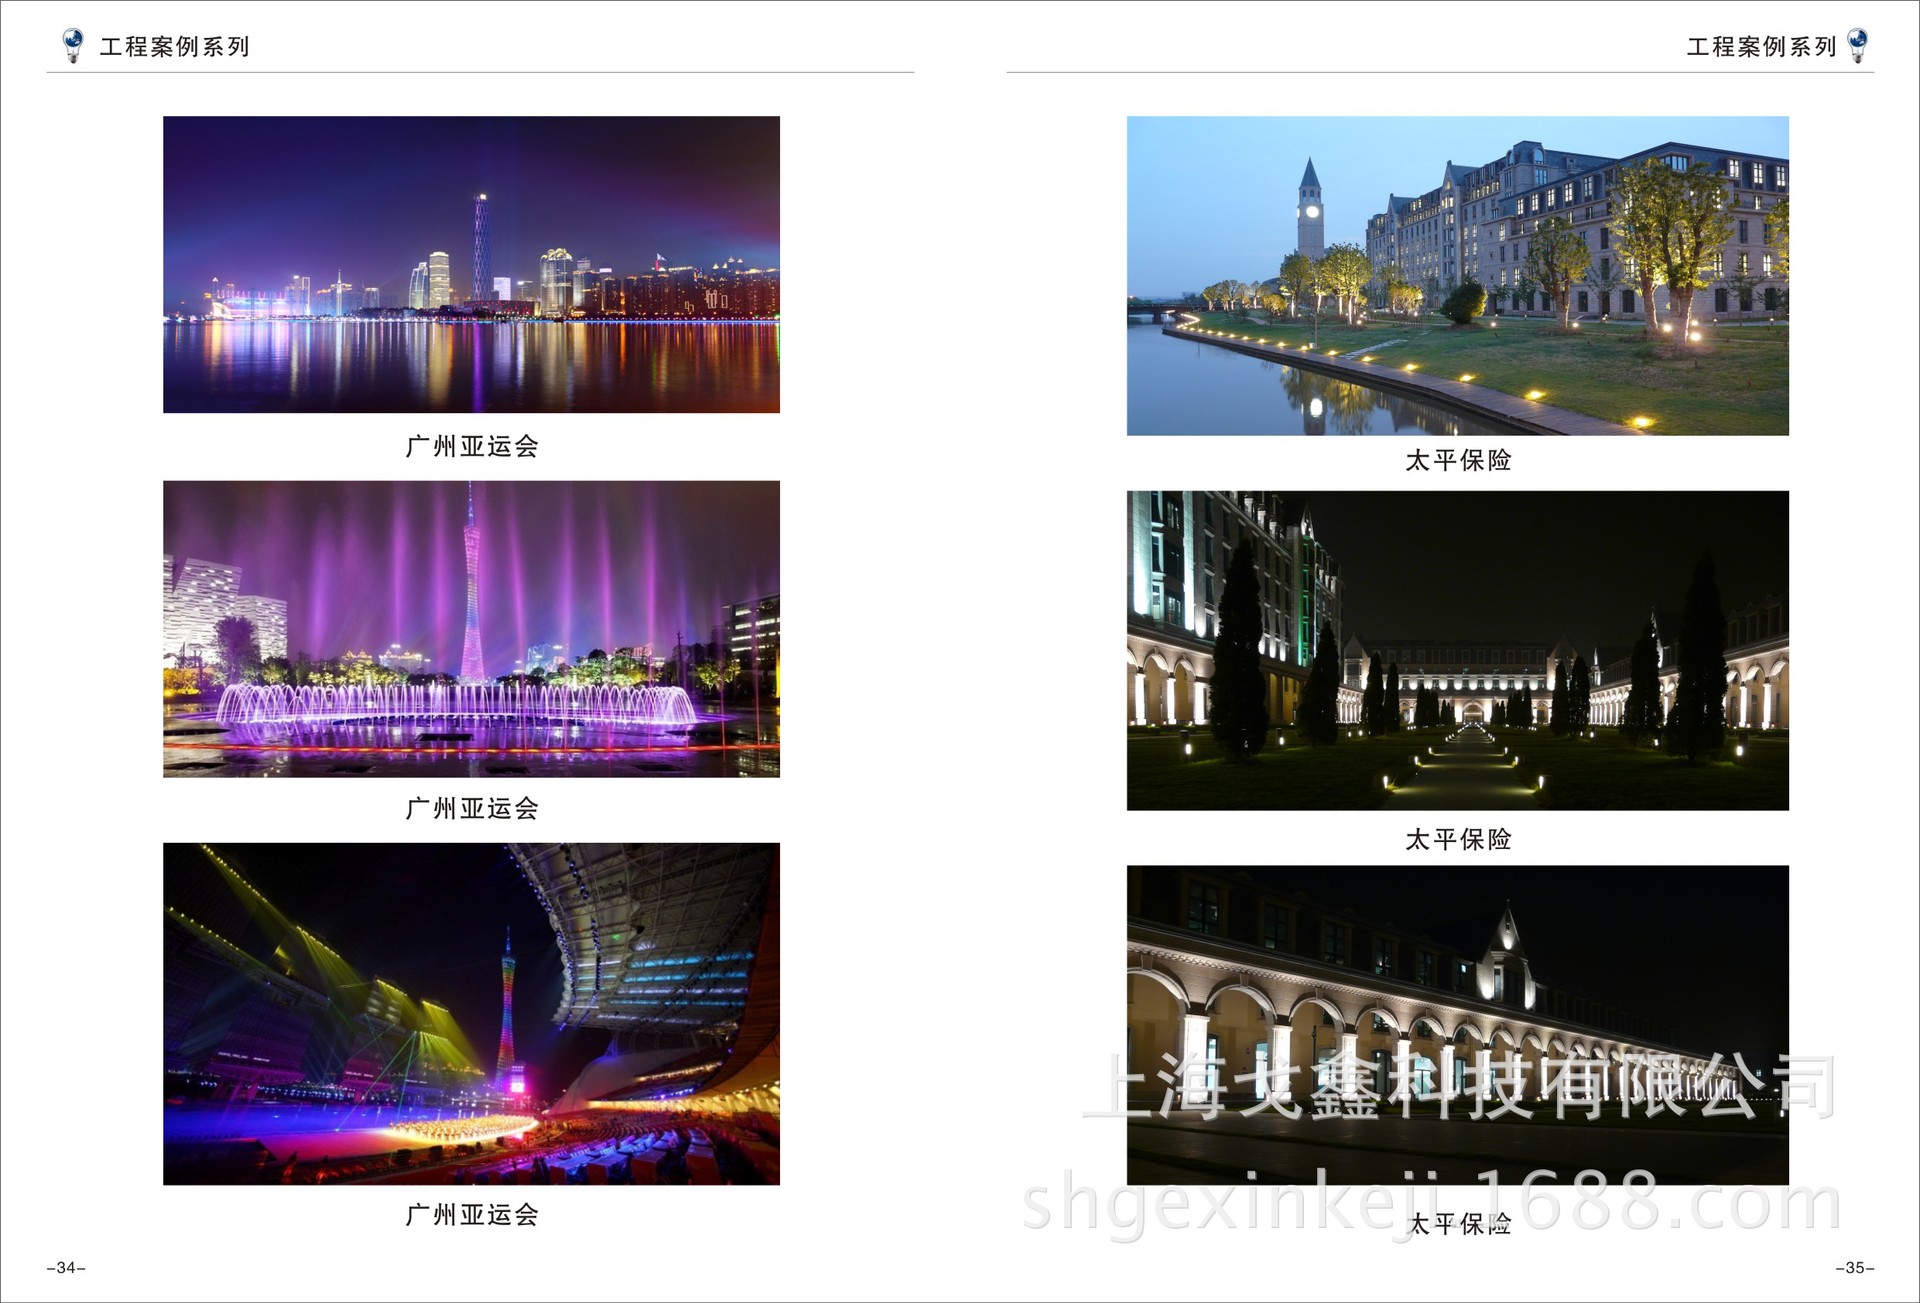Viewport: 1920px width, 1303px height.
Task: Click the 上海戈鑫科技有限公司 watermark text
Action: (1458, 1086)
